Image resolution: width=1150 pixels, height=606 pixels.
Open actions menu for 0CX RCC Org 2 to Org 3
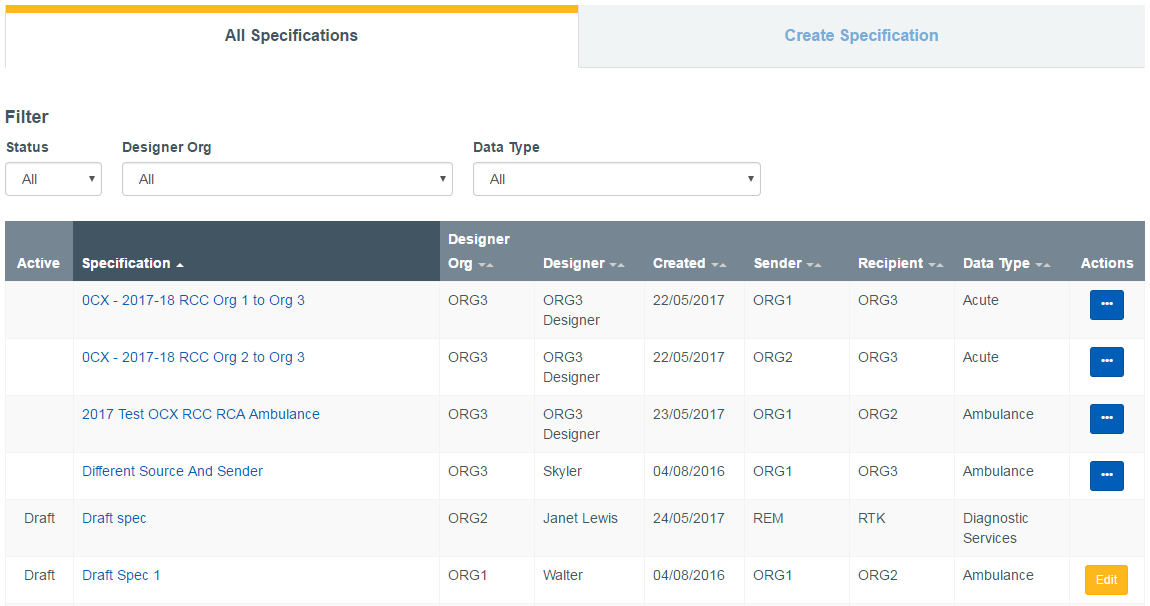pyautogui.click(x=1106, y=362)
